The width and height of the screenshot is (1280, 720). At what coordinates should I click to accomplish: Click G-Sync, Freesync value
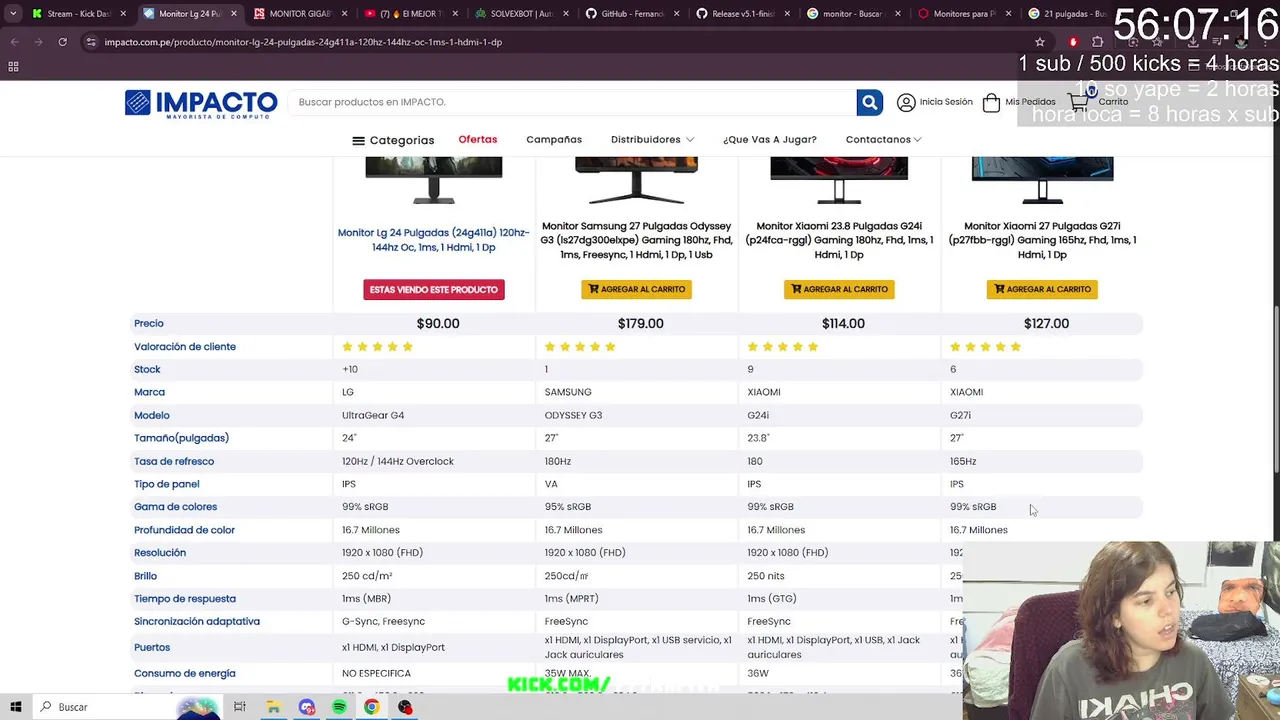tap(383, 621)
